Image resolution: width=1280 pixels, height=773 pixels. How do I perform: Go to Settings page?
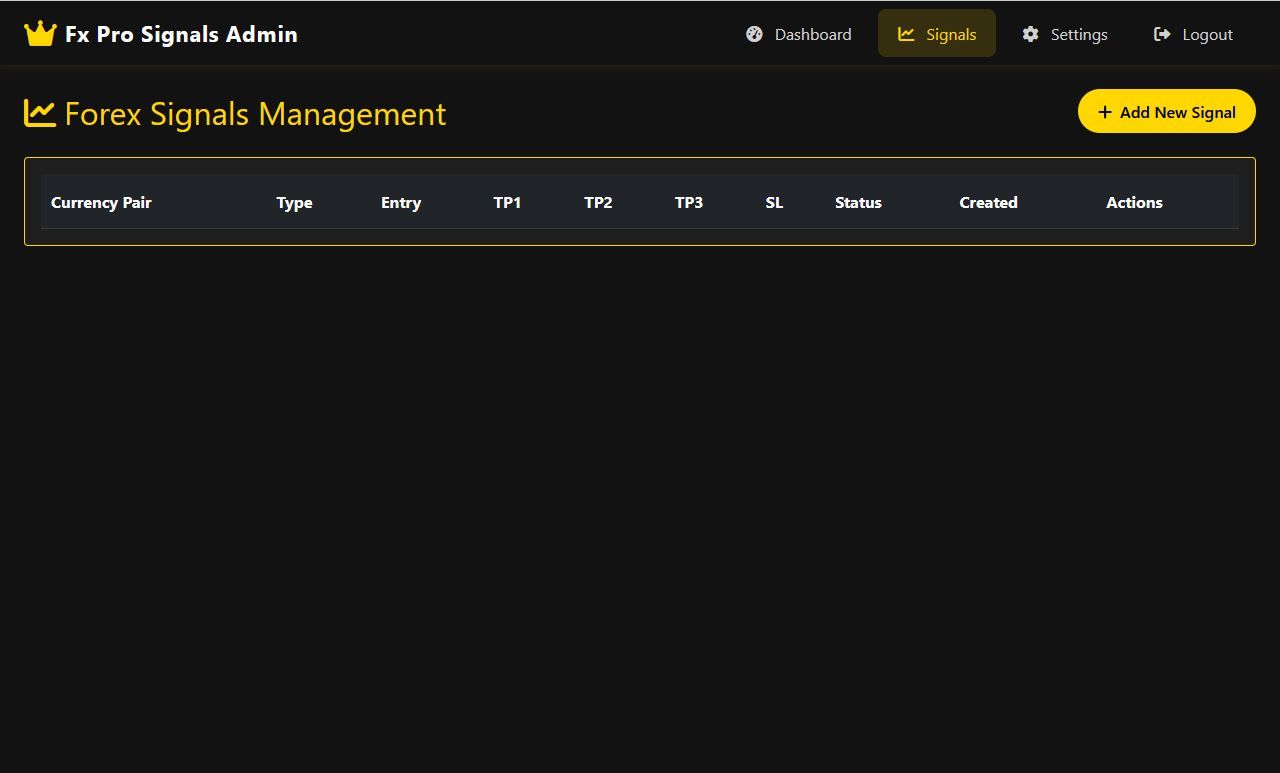coord(1064,33)
